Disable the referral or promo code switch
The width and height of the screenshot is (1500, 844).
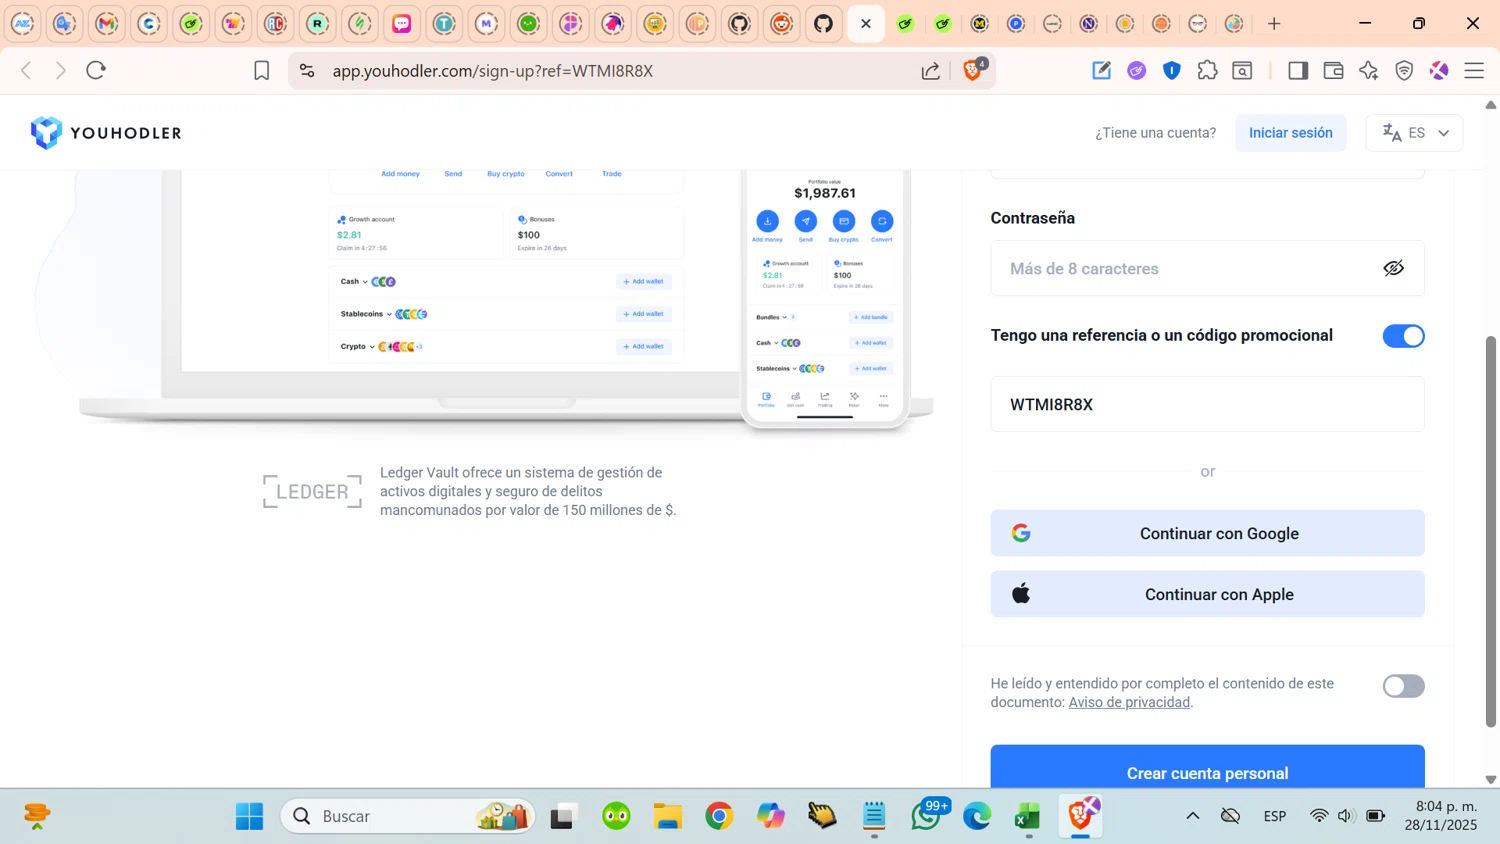[1403, 336]
